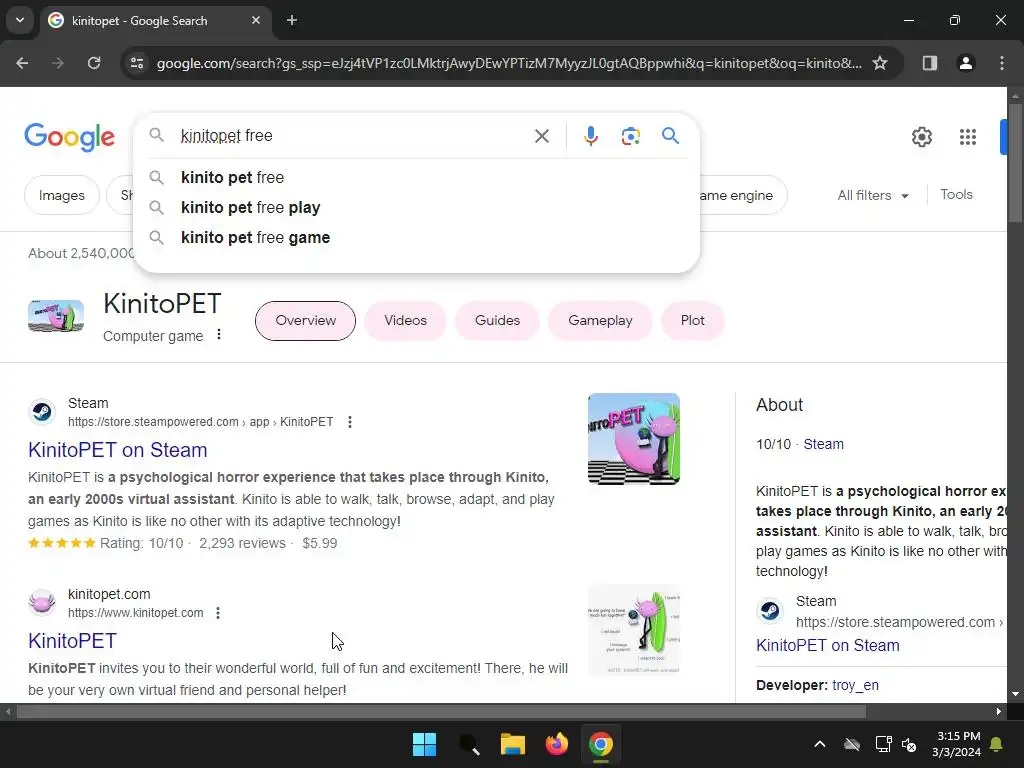The width and height of the screenshot is (1024, 768).
Task: Select the Videos tab
Action: [x=405, y=321]
